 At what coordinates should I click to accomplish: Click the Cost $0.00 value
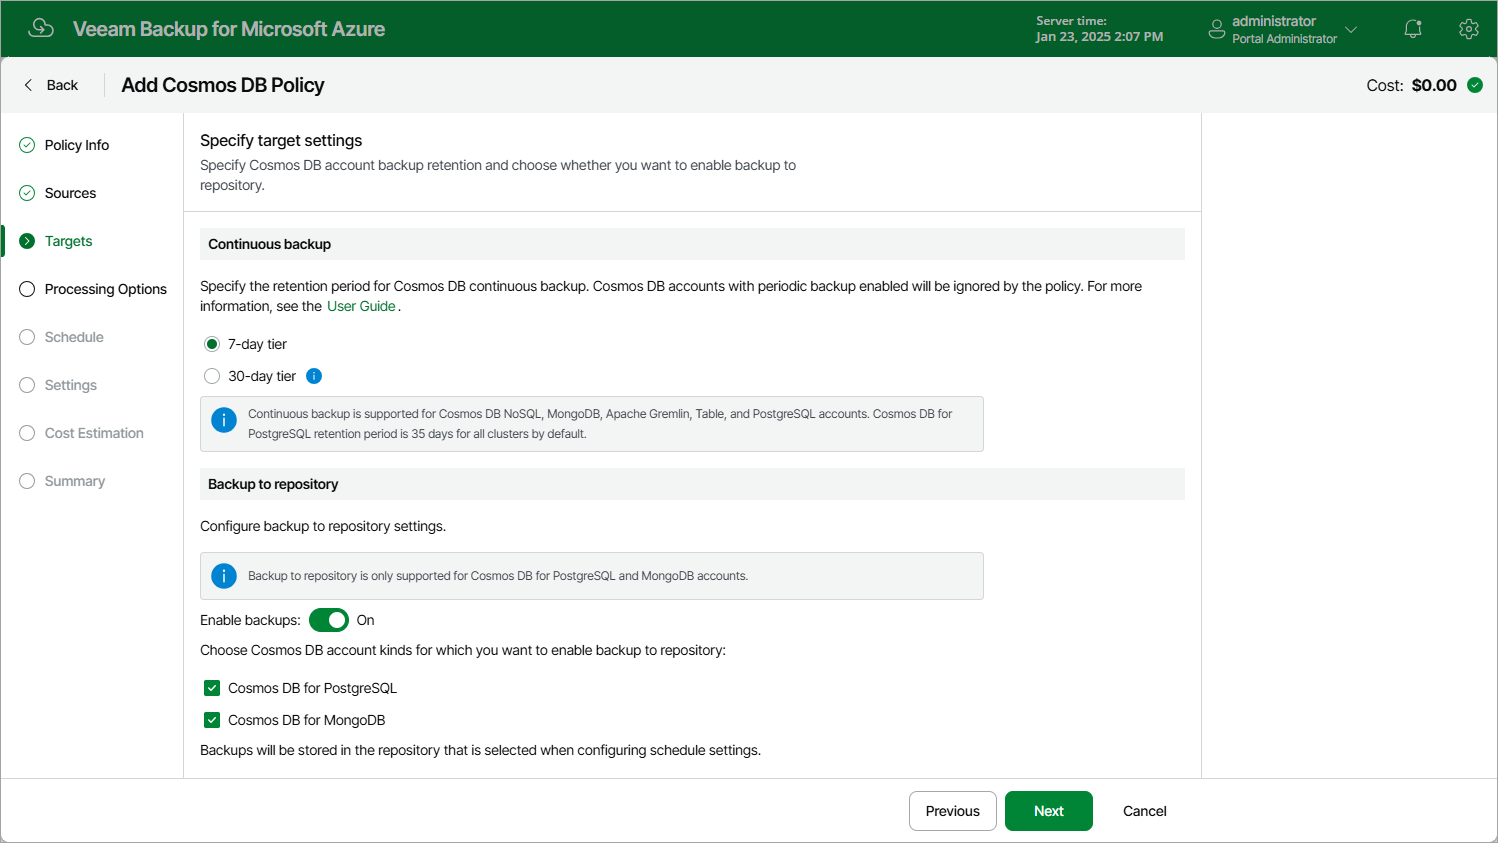click(1434, 85)
